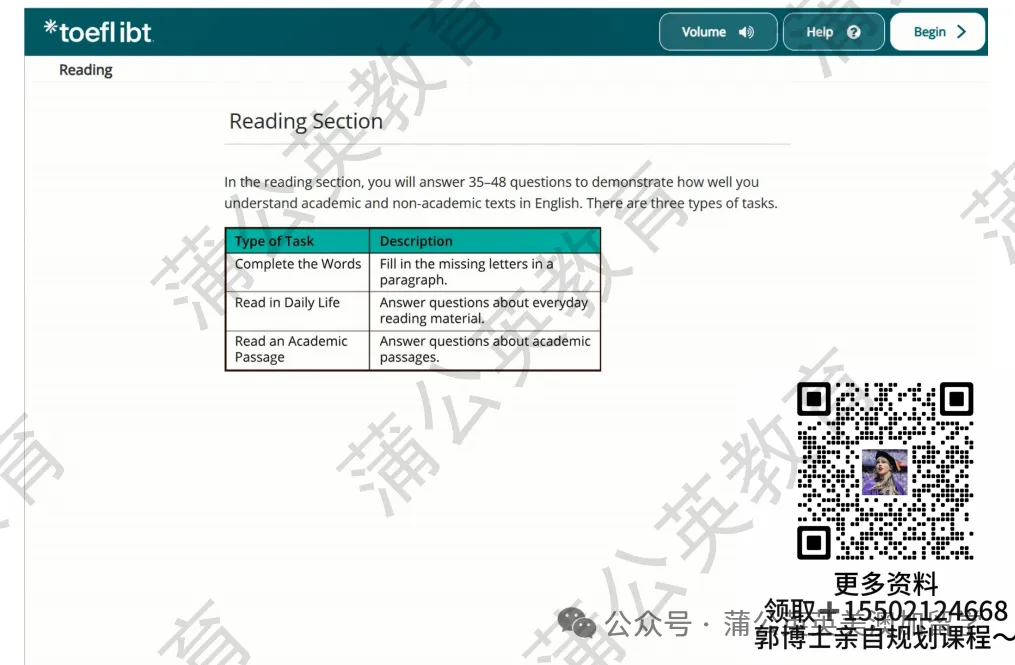The width and height of the screenshot is (1015, 665).
Task: Click the QR code image
Action: [x=885, y=471]
